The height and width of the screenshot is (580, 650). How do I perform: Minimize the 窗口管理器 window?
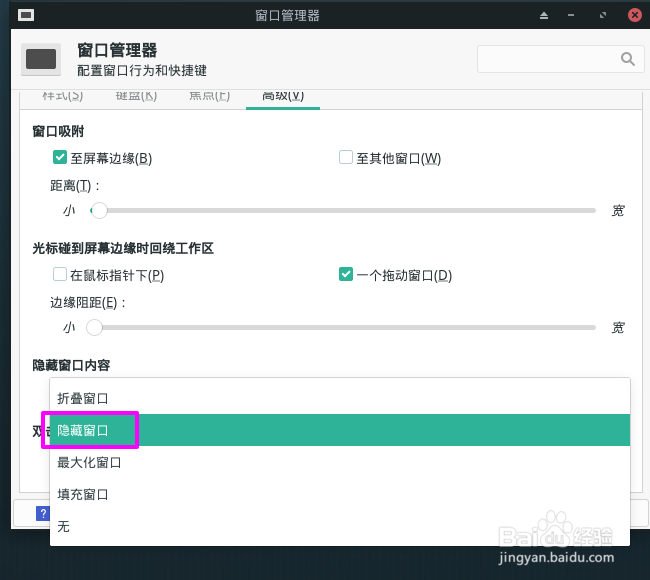coord(571,15)
